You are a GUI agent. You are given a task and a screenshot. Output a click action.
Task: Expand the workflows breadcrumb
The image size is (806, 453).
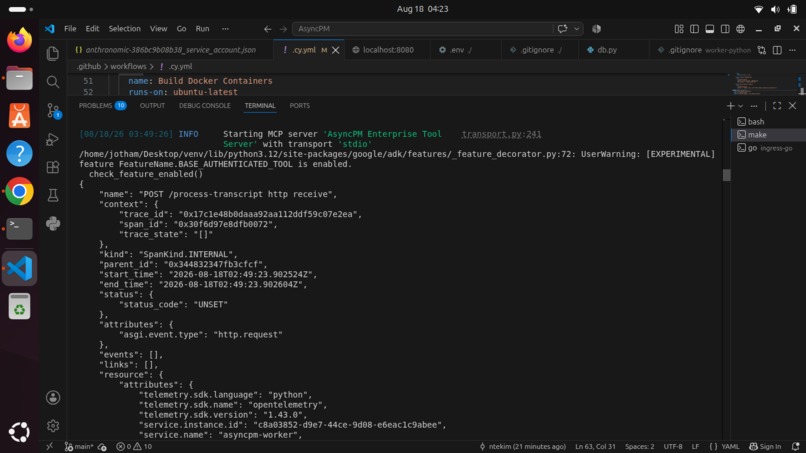tap(128, 66)
